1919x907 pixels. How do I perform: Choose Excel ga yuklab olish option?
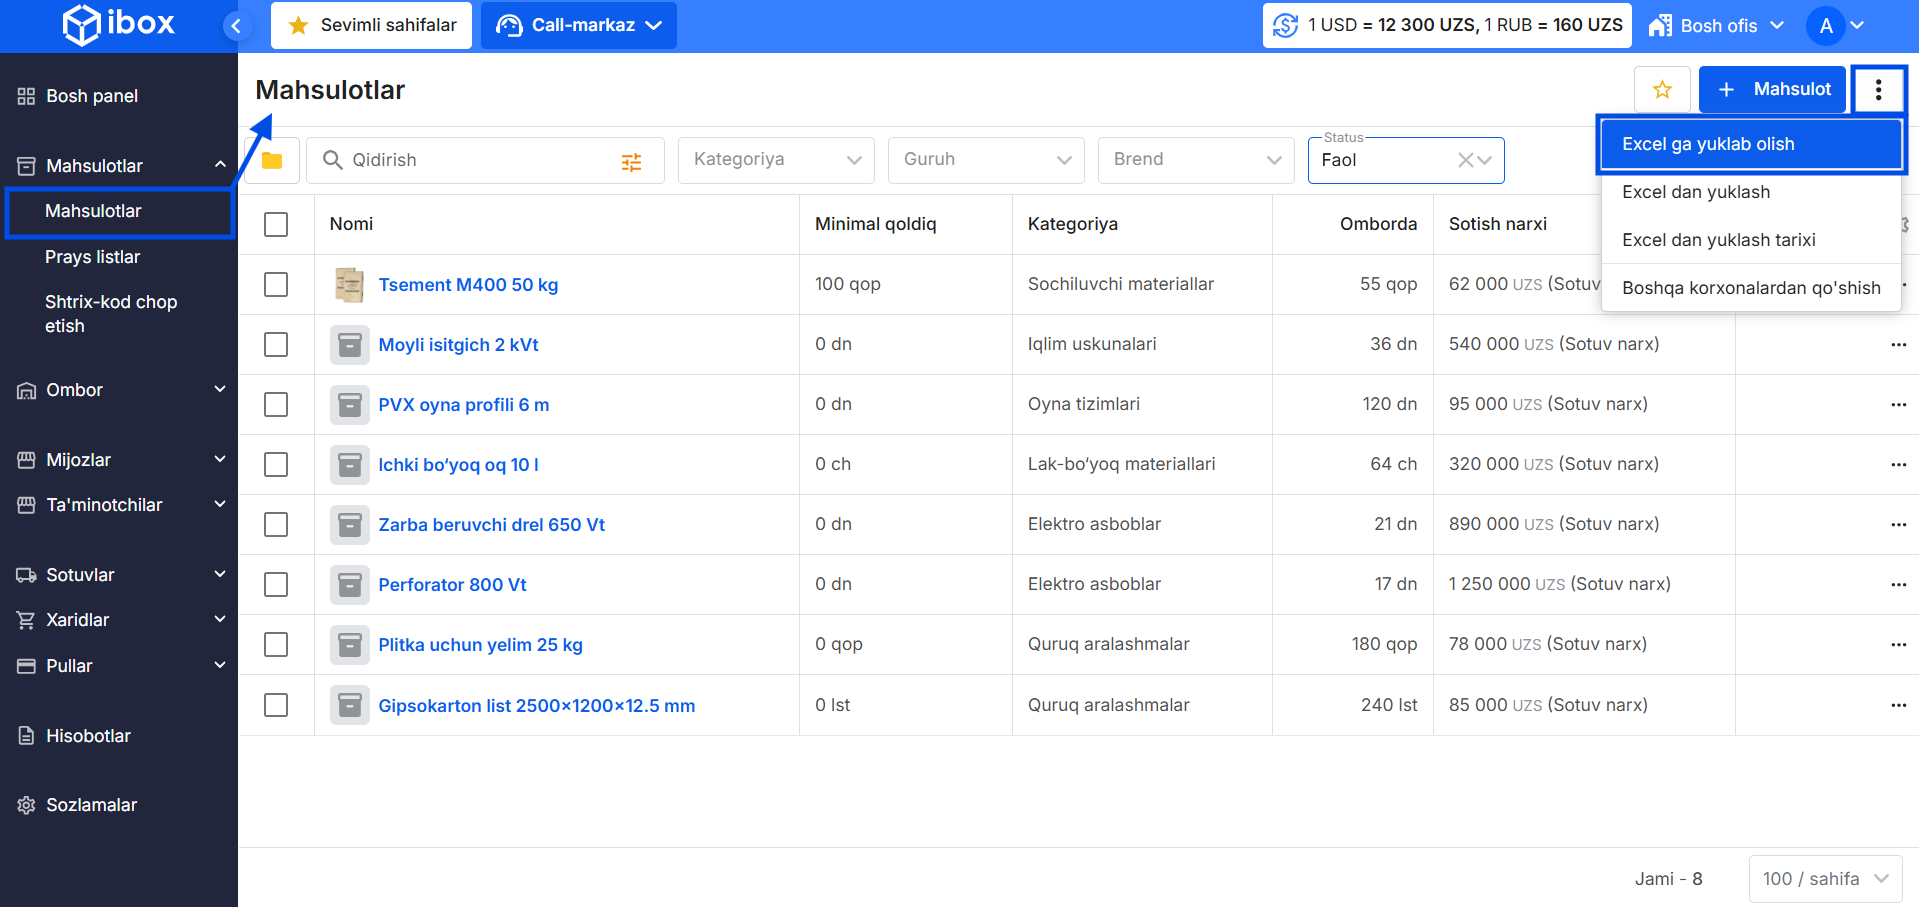coord(1749,144)
